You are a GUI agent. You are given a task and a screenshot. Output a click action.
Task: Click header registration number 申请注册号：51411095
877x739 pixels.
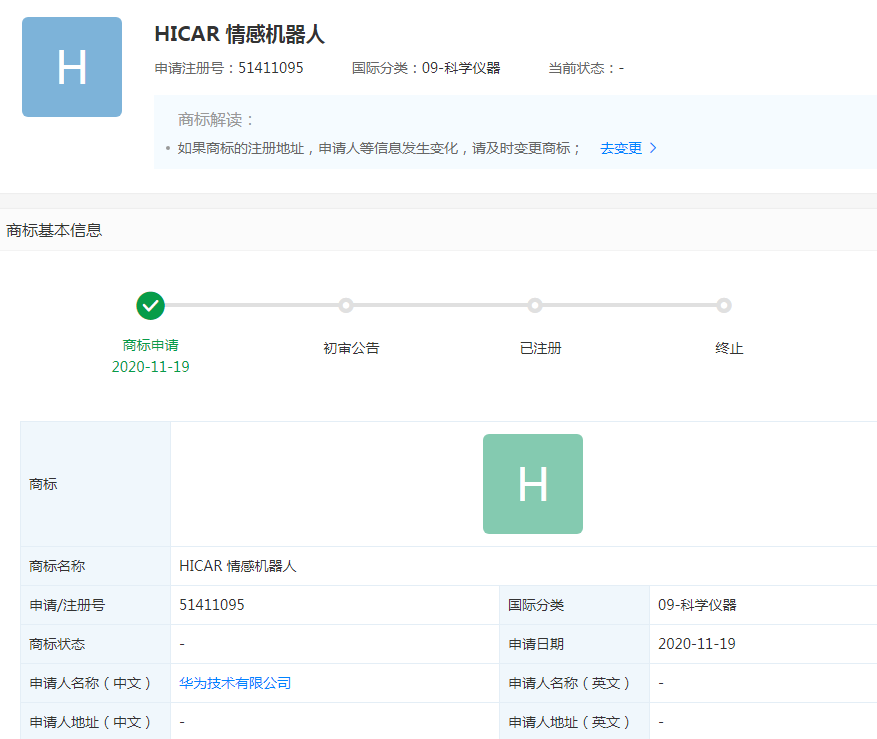pos(229,68)
